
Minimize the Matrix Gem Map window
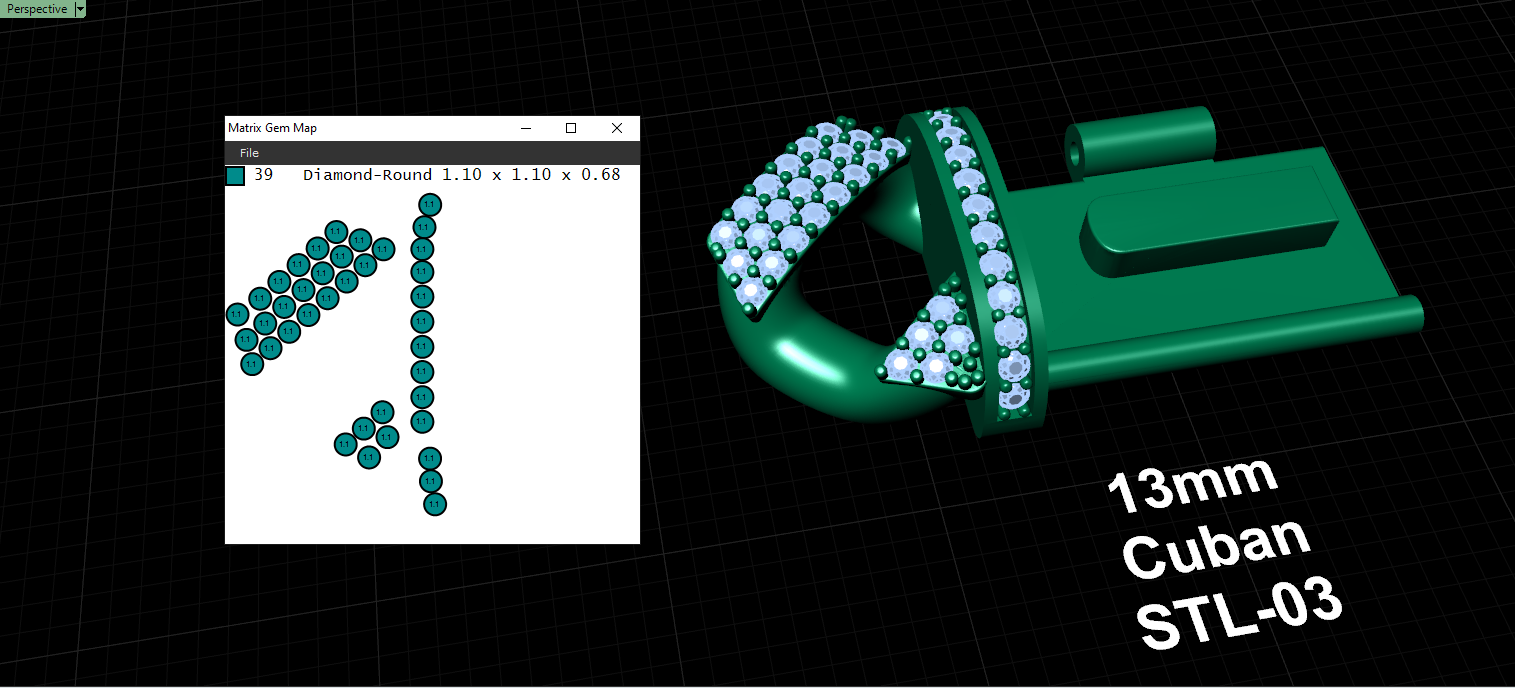tap(525, 128)
